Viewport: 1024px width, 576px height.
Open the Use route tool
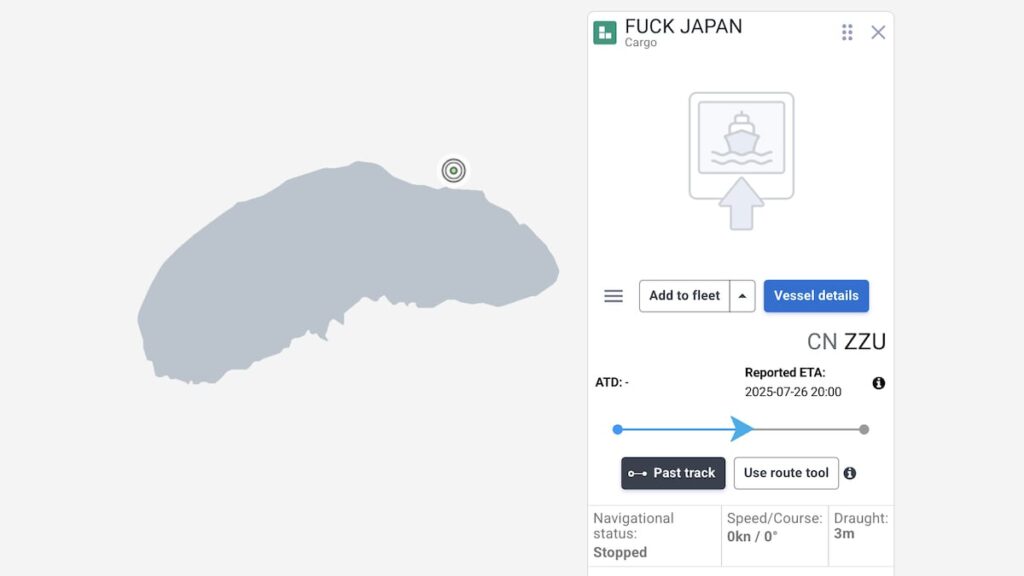coord(786,473)
